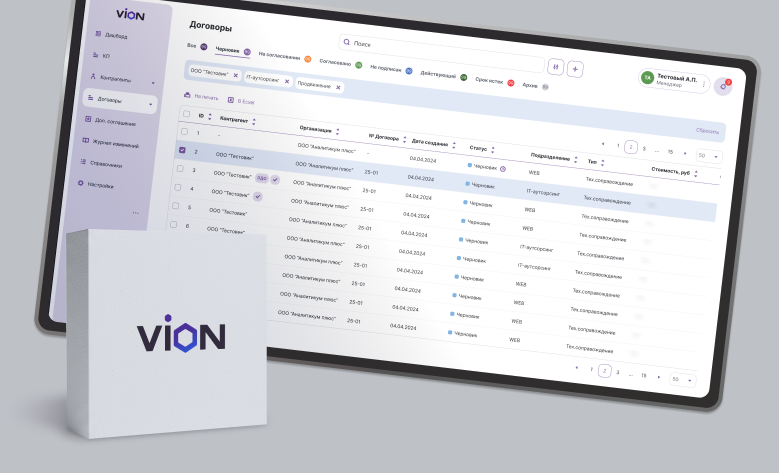This screenshot has height=473, width=779.
Task: Open the Дашборд sidebar icon
Action: 98,34
